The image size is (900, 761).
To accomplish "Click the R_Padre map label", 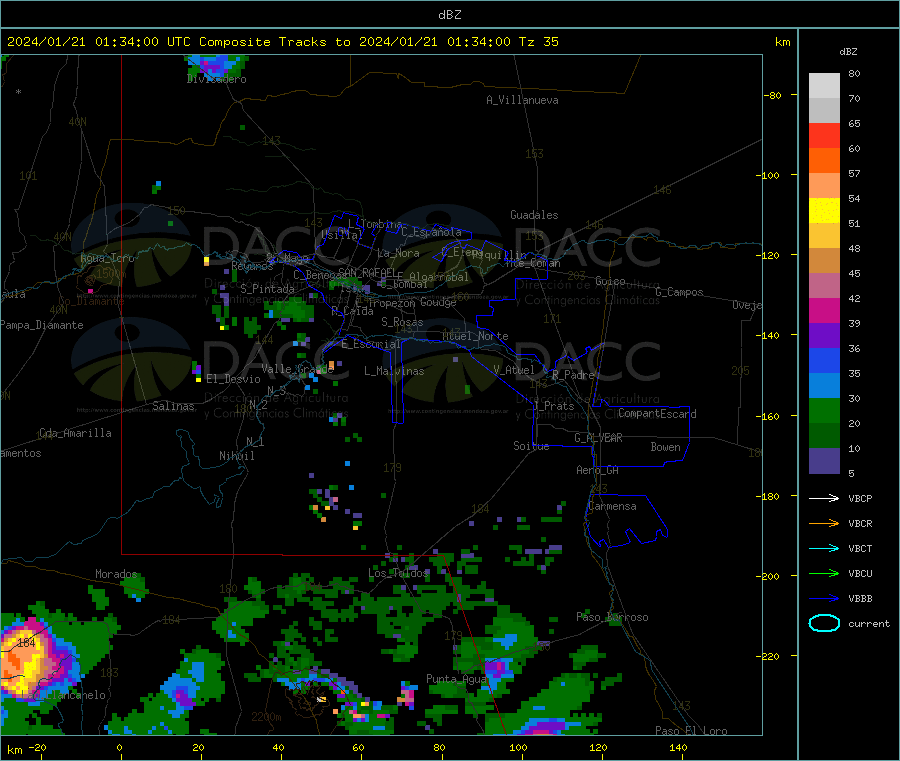I will coord(573,375).
